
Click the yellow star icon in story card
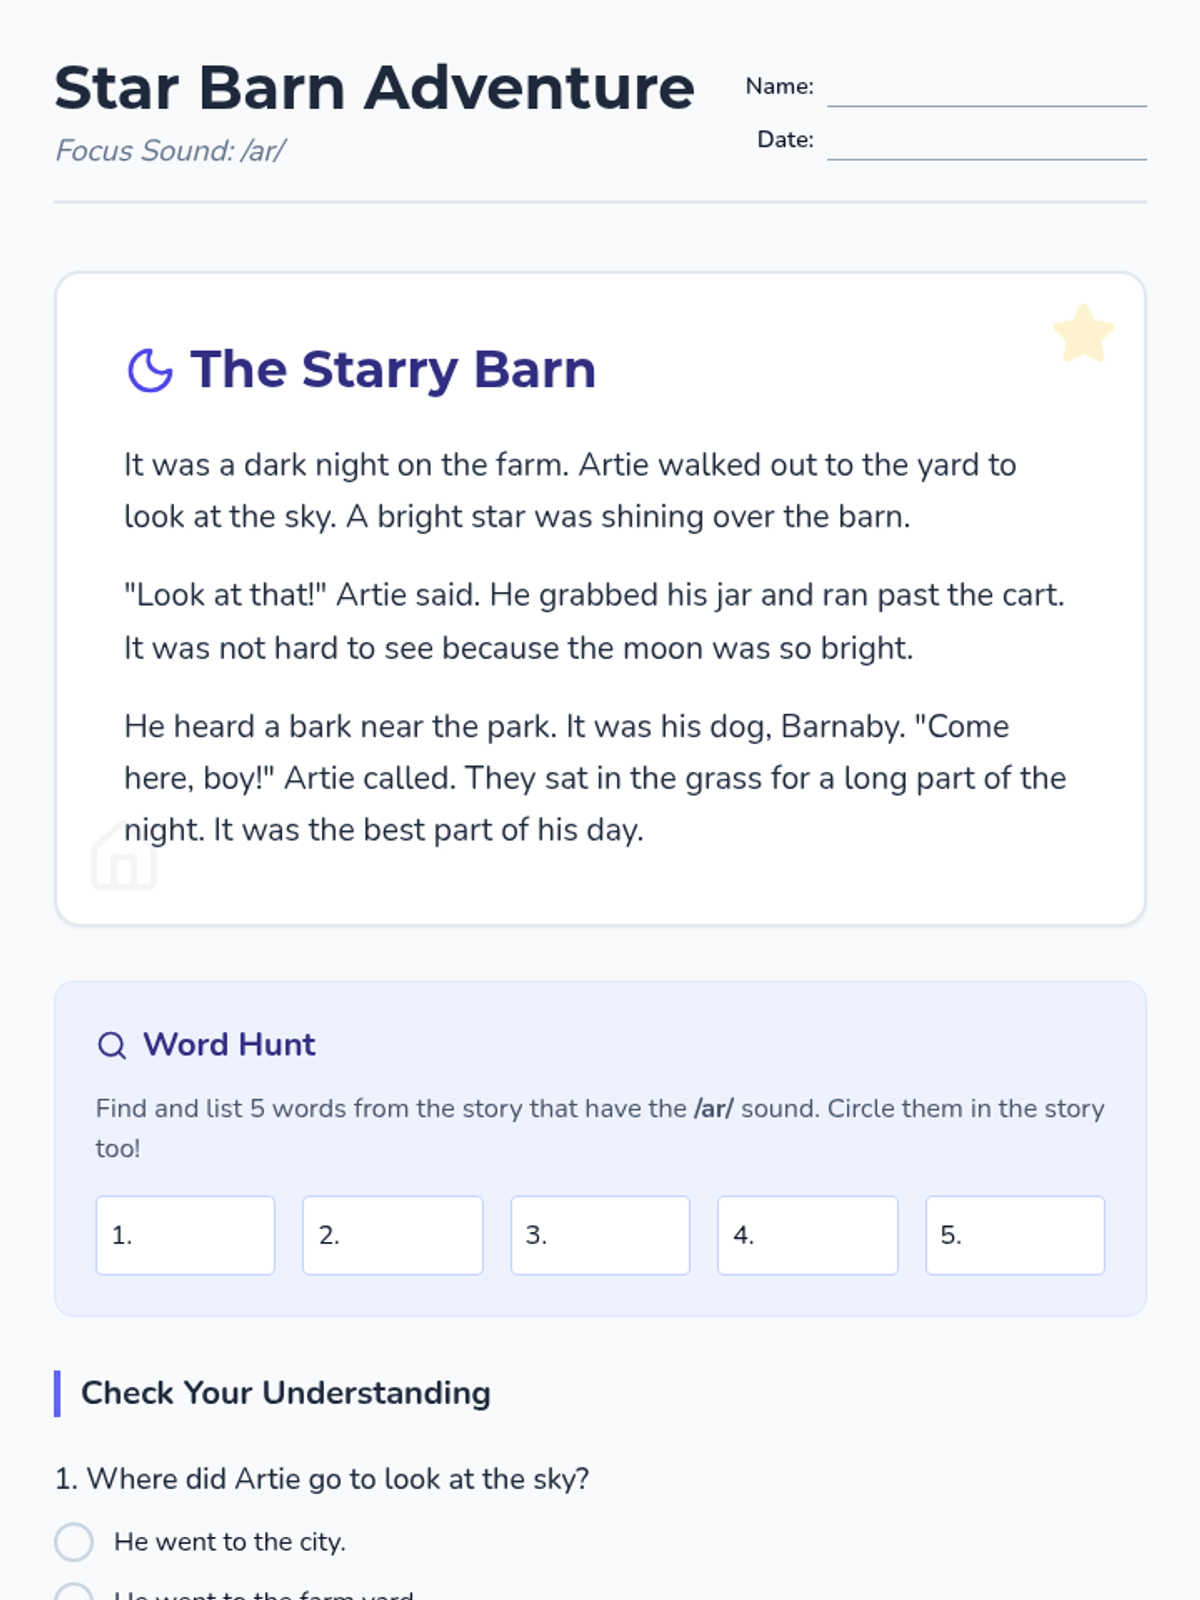1083,334
